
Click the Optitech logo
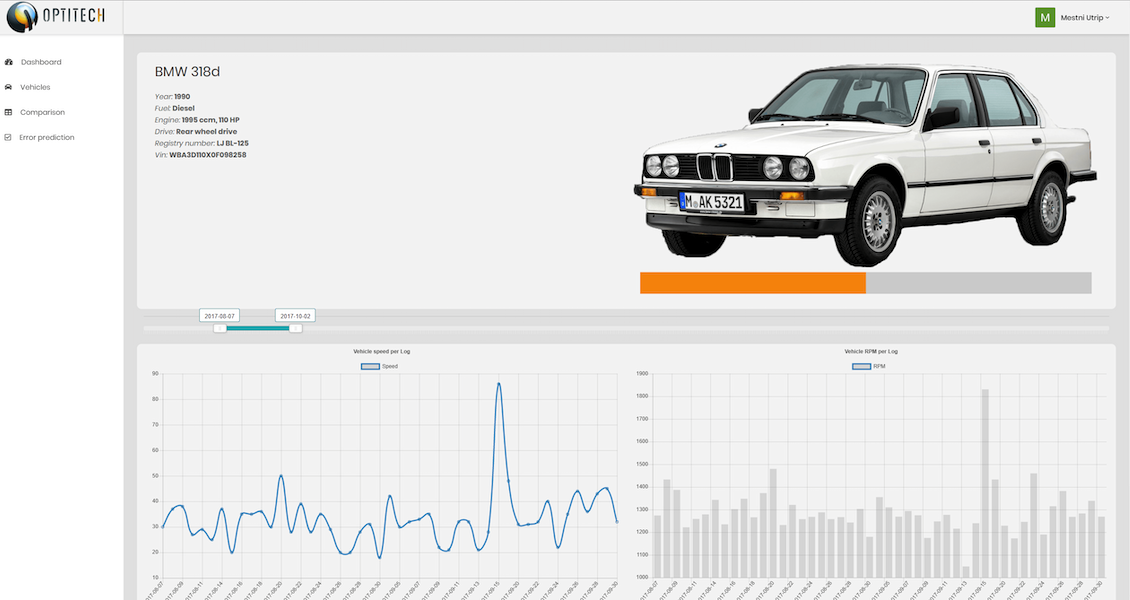click(x=56, y=17)
